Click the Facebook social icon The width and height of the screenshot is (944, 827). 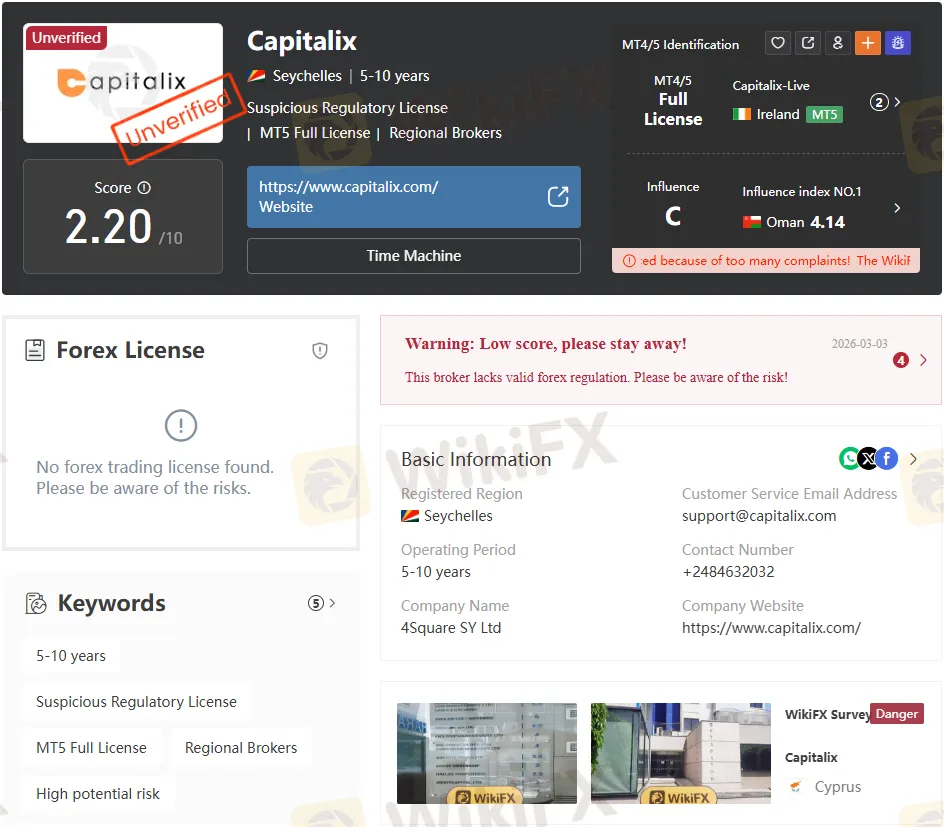pyautogui.click(x=887, y=459)
